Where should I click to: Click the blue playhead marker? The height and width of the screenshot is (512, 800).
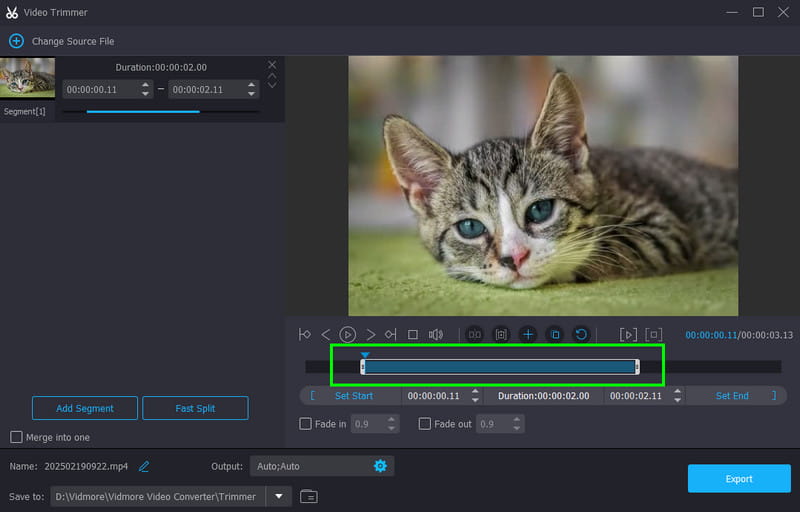point(365,355)
